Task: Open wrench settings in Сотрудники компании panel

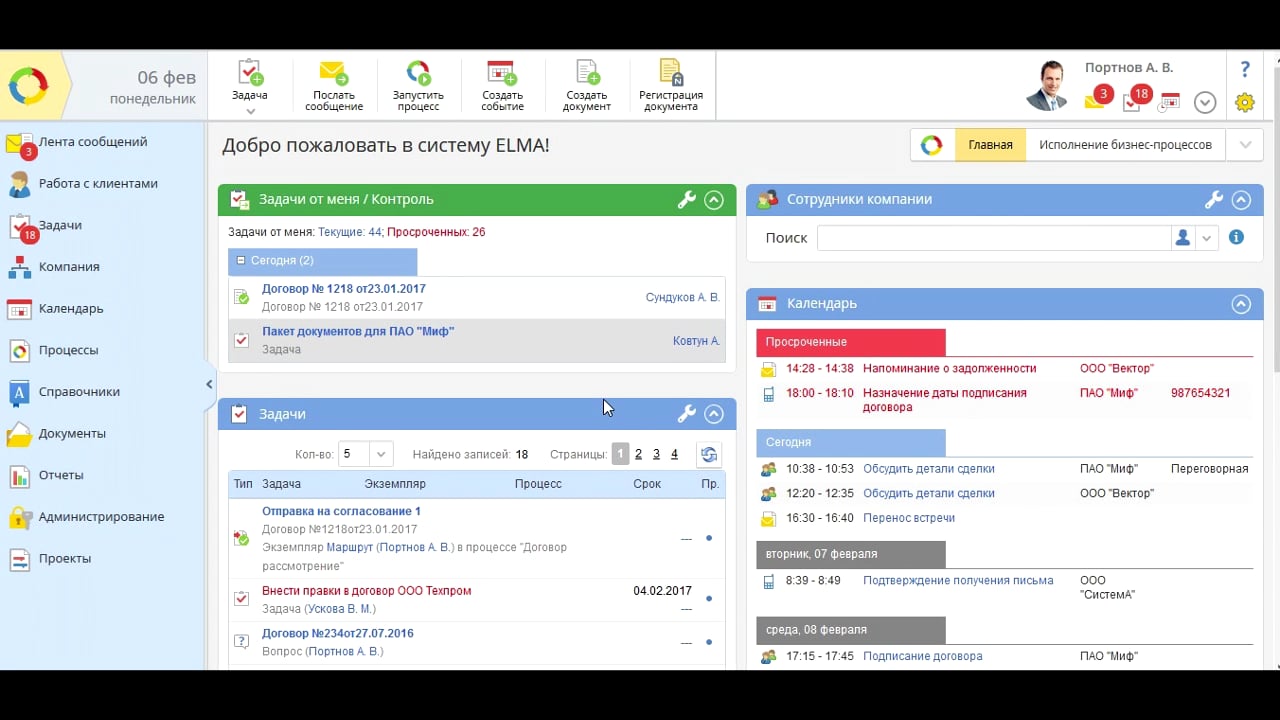Action: coord(1214,200)
